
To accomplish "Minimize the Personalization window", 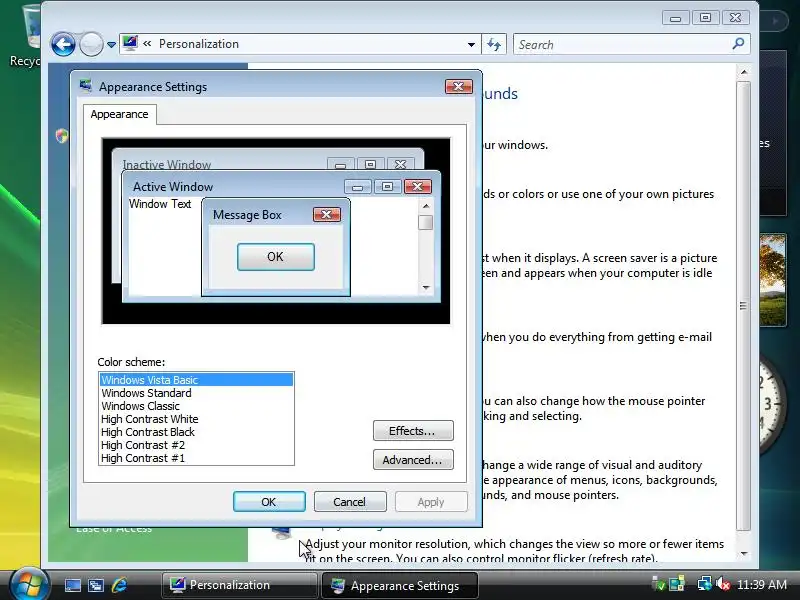I will click(676, 18).
